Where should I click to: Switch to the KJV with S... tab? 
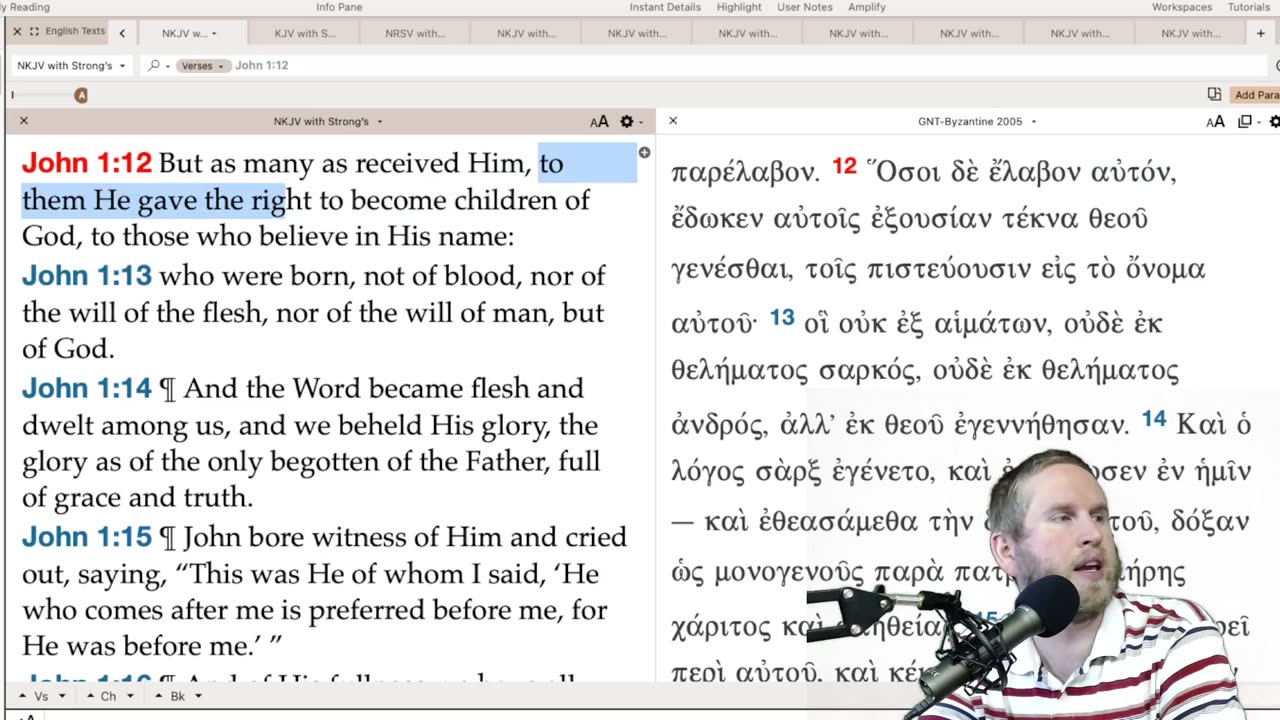pos(305,33)
